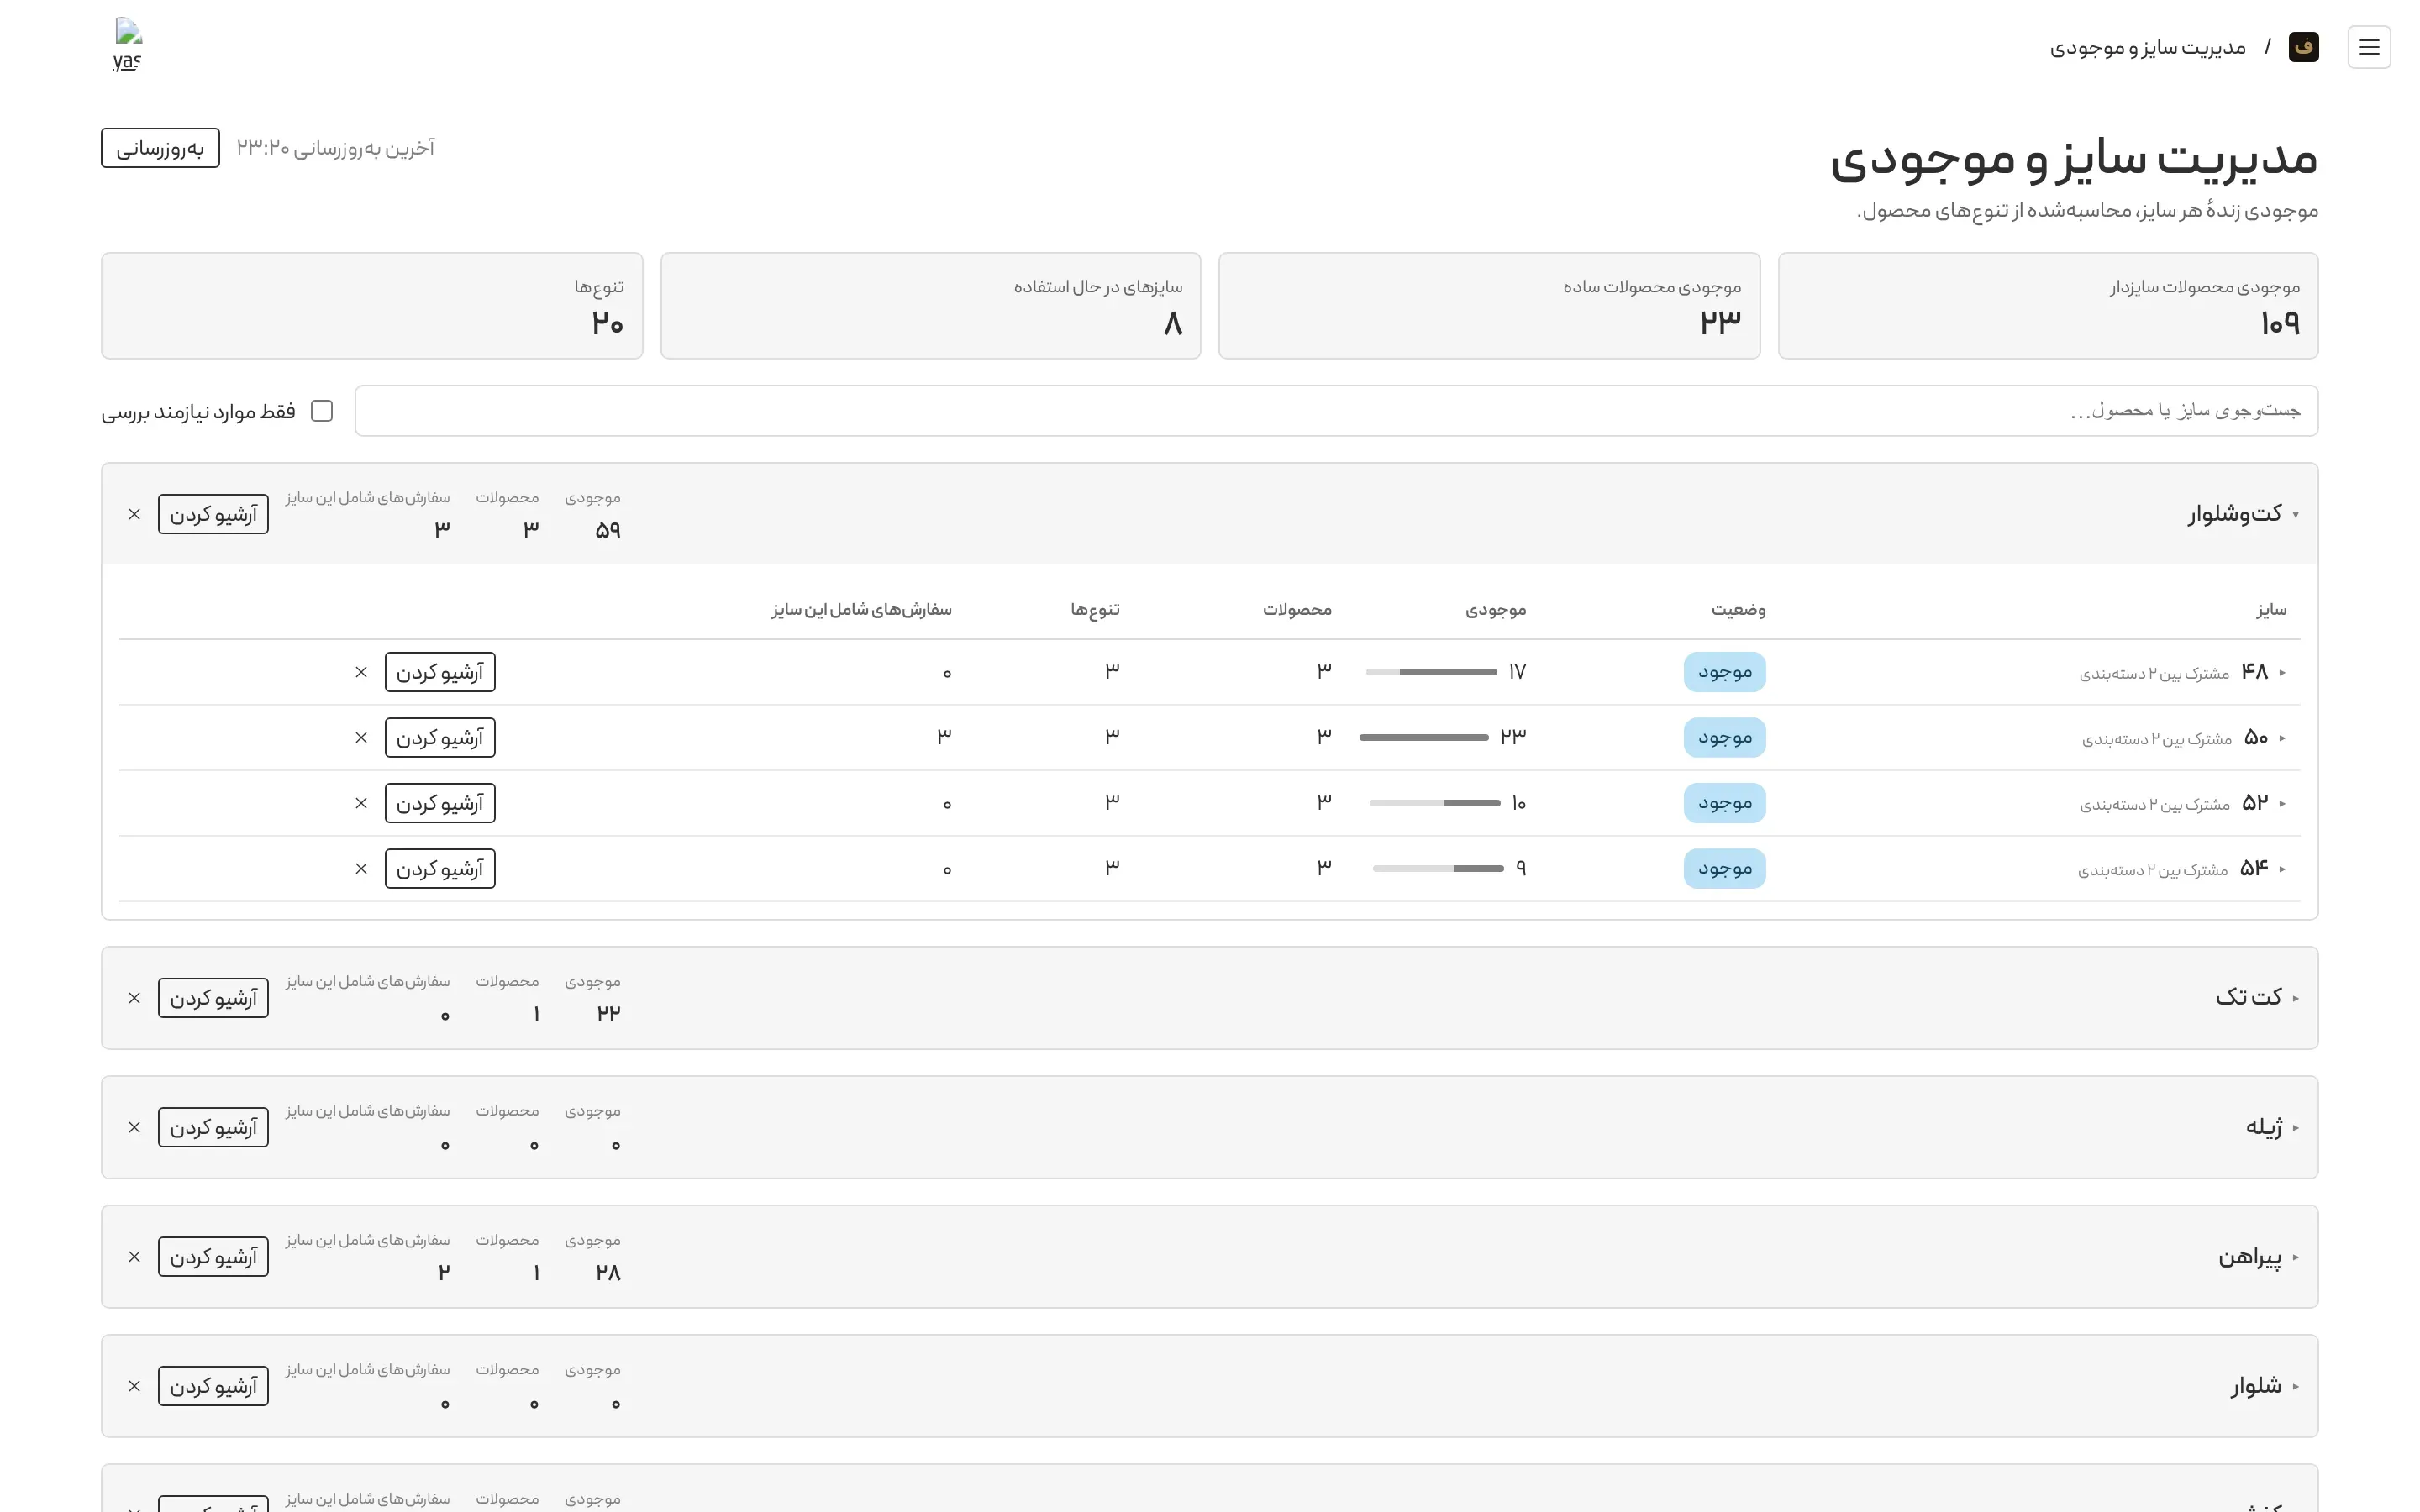Archive the پیراهن category
This screenshot has width=2420, height=1512.
click(x=213, y=1257)
